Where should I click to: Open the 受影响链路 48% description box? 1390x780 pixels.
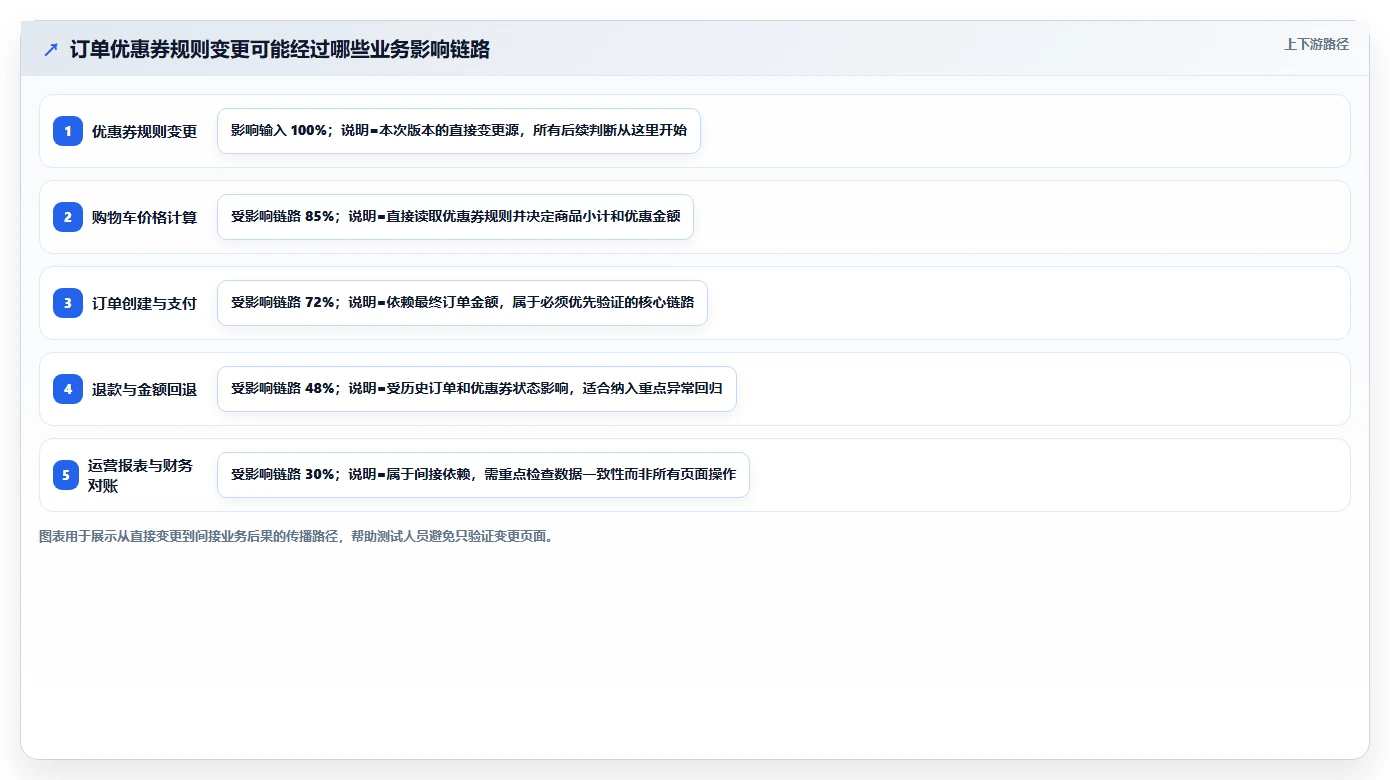point(477,389)
